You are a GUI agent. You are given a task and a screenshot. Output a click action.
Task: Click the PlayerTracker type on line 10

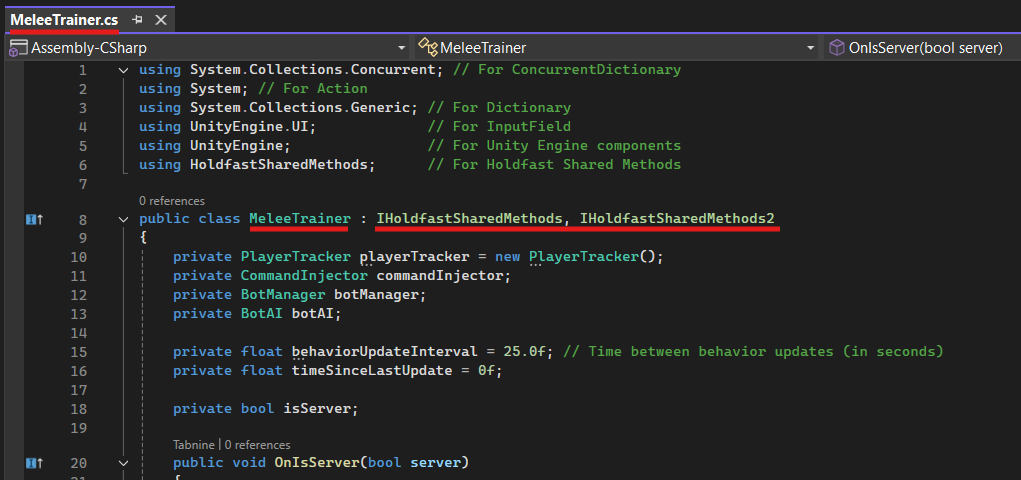point(295,257)
